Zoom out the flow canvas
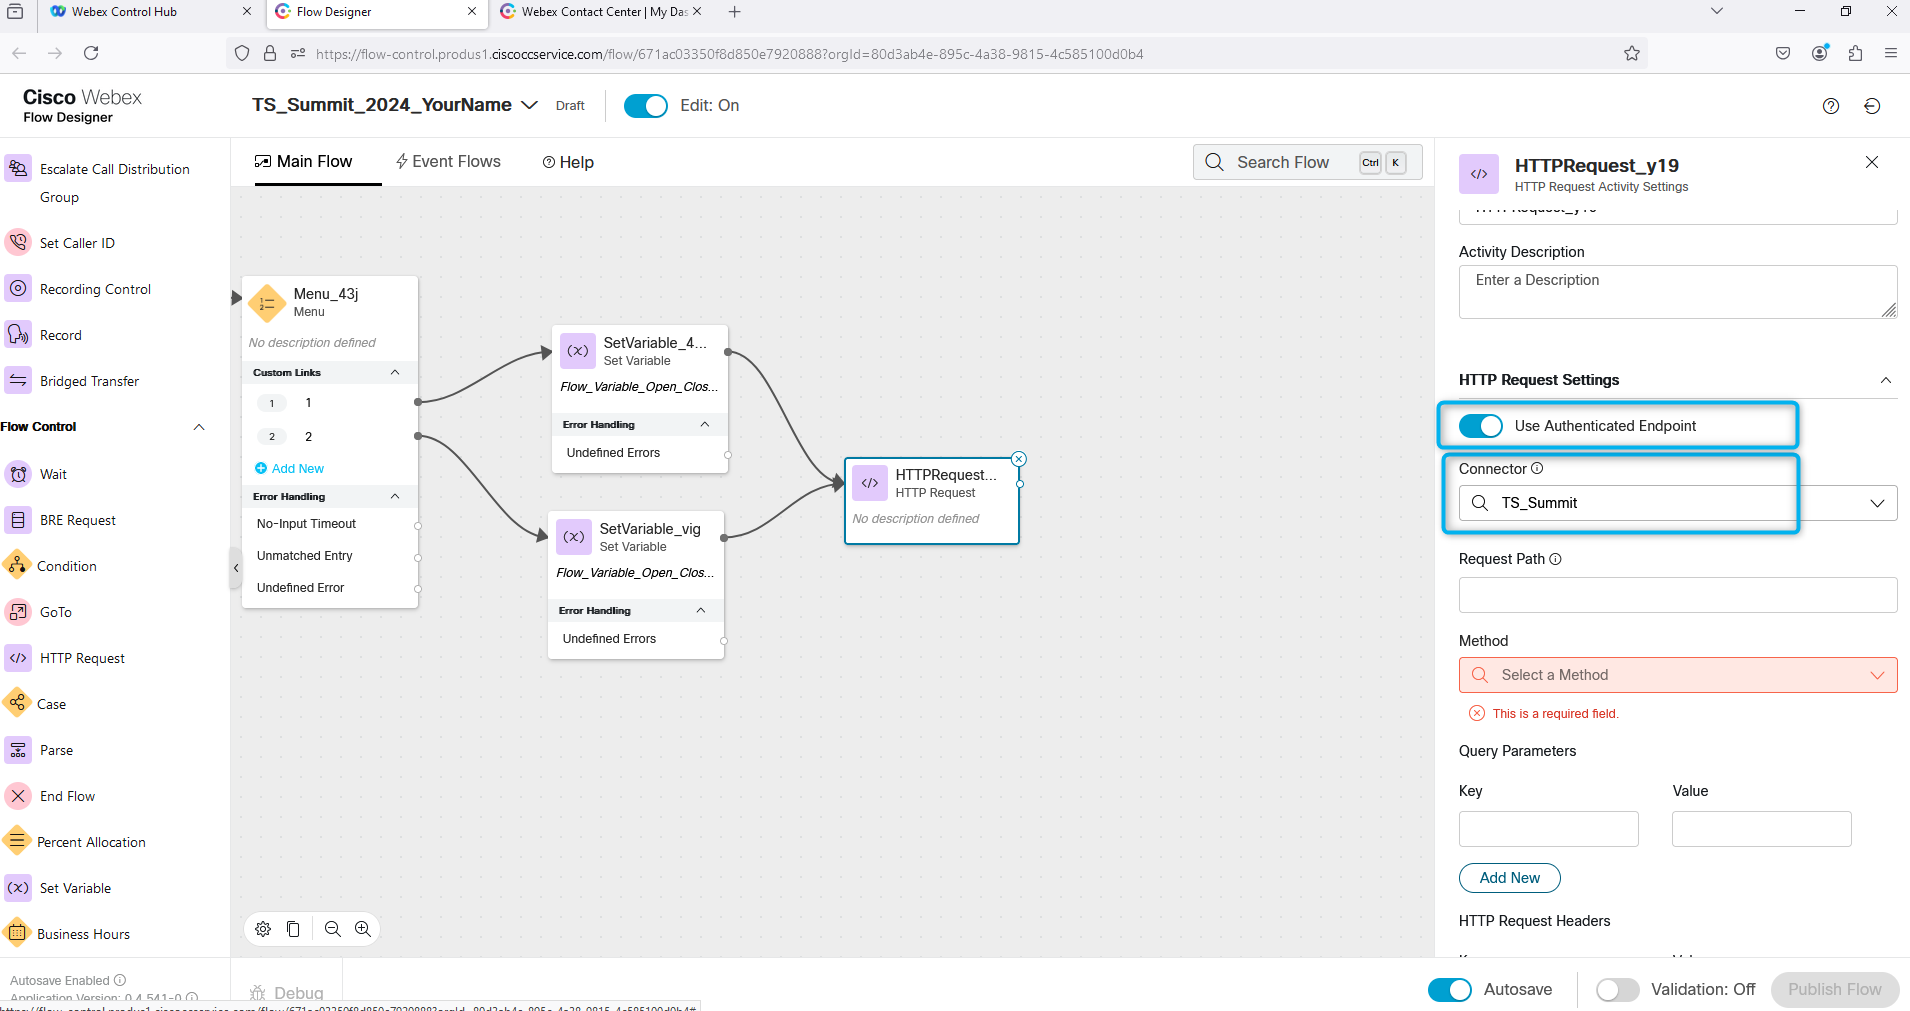1910x1011 pixels. tap(333, 929)
